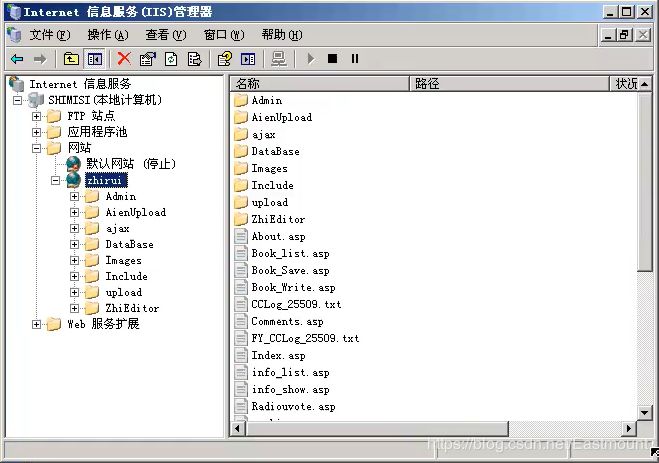Click the About.asp file icon

[x=241, y=236]
